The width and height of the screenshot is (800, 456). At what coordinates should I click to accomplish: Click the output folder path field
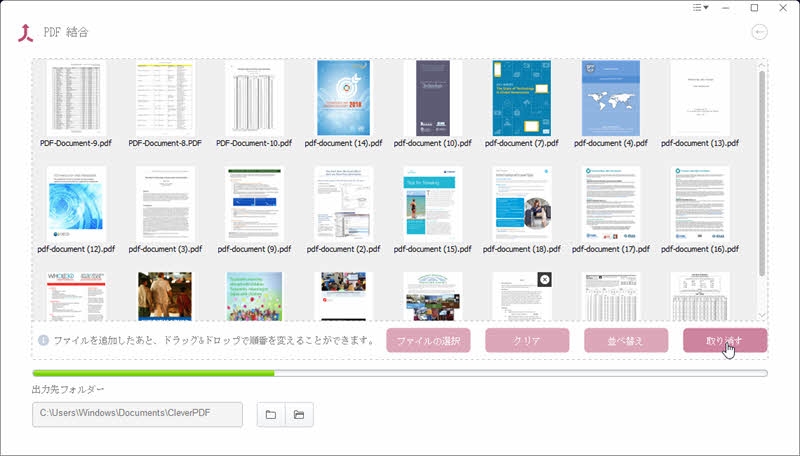pyautogui.click(x=137, y=414)
